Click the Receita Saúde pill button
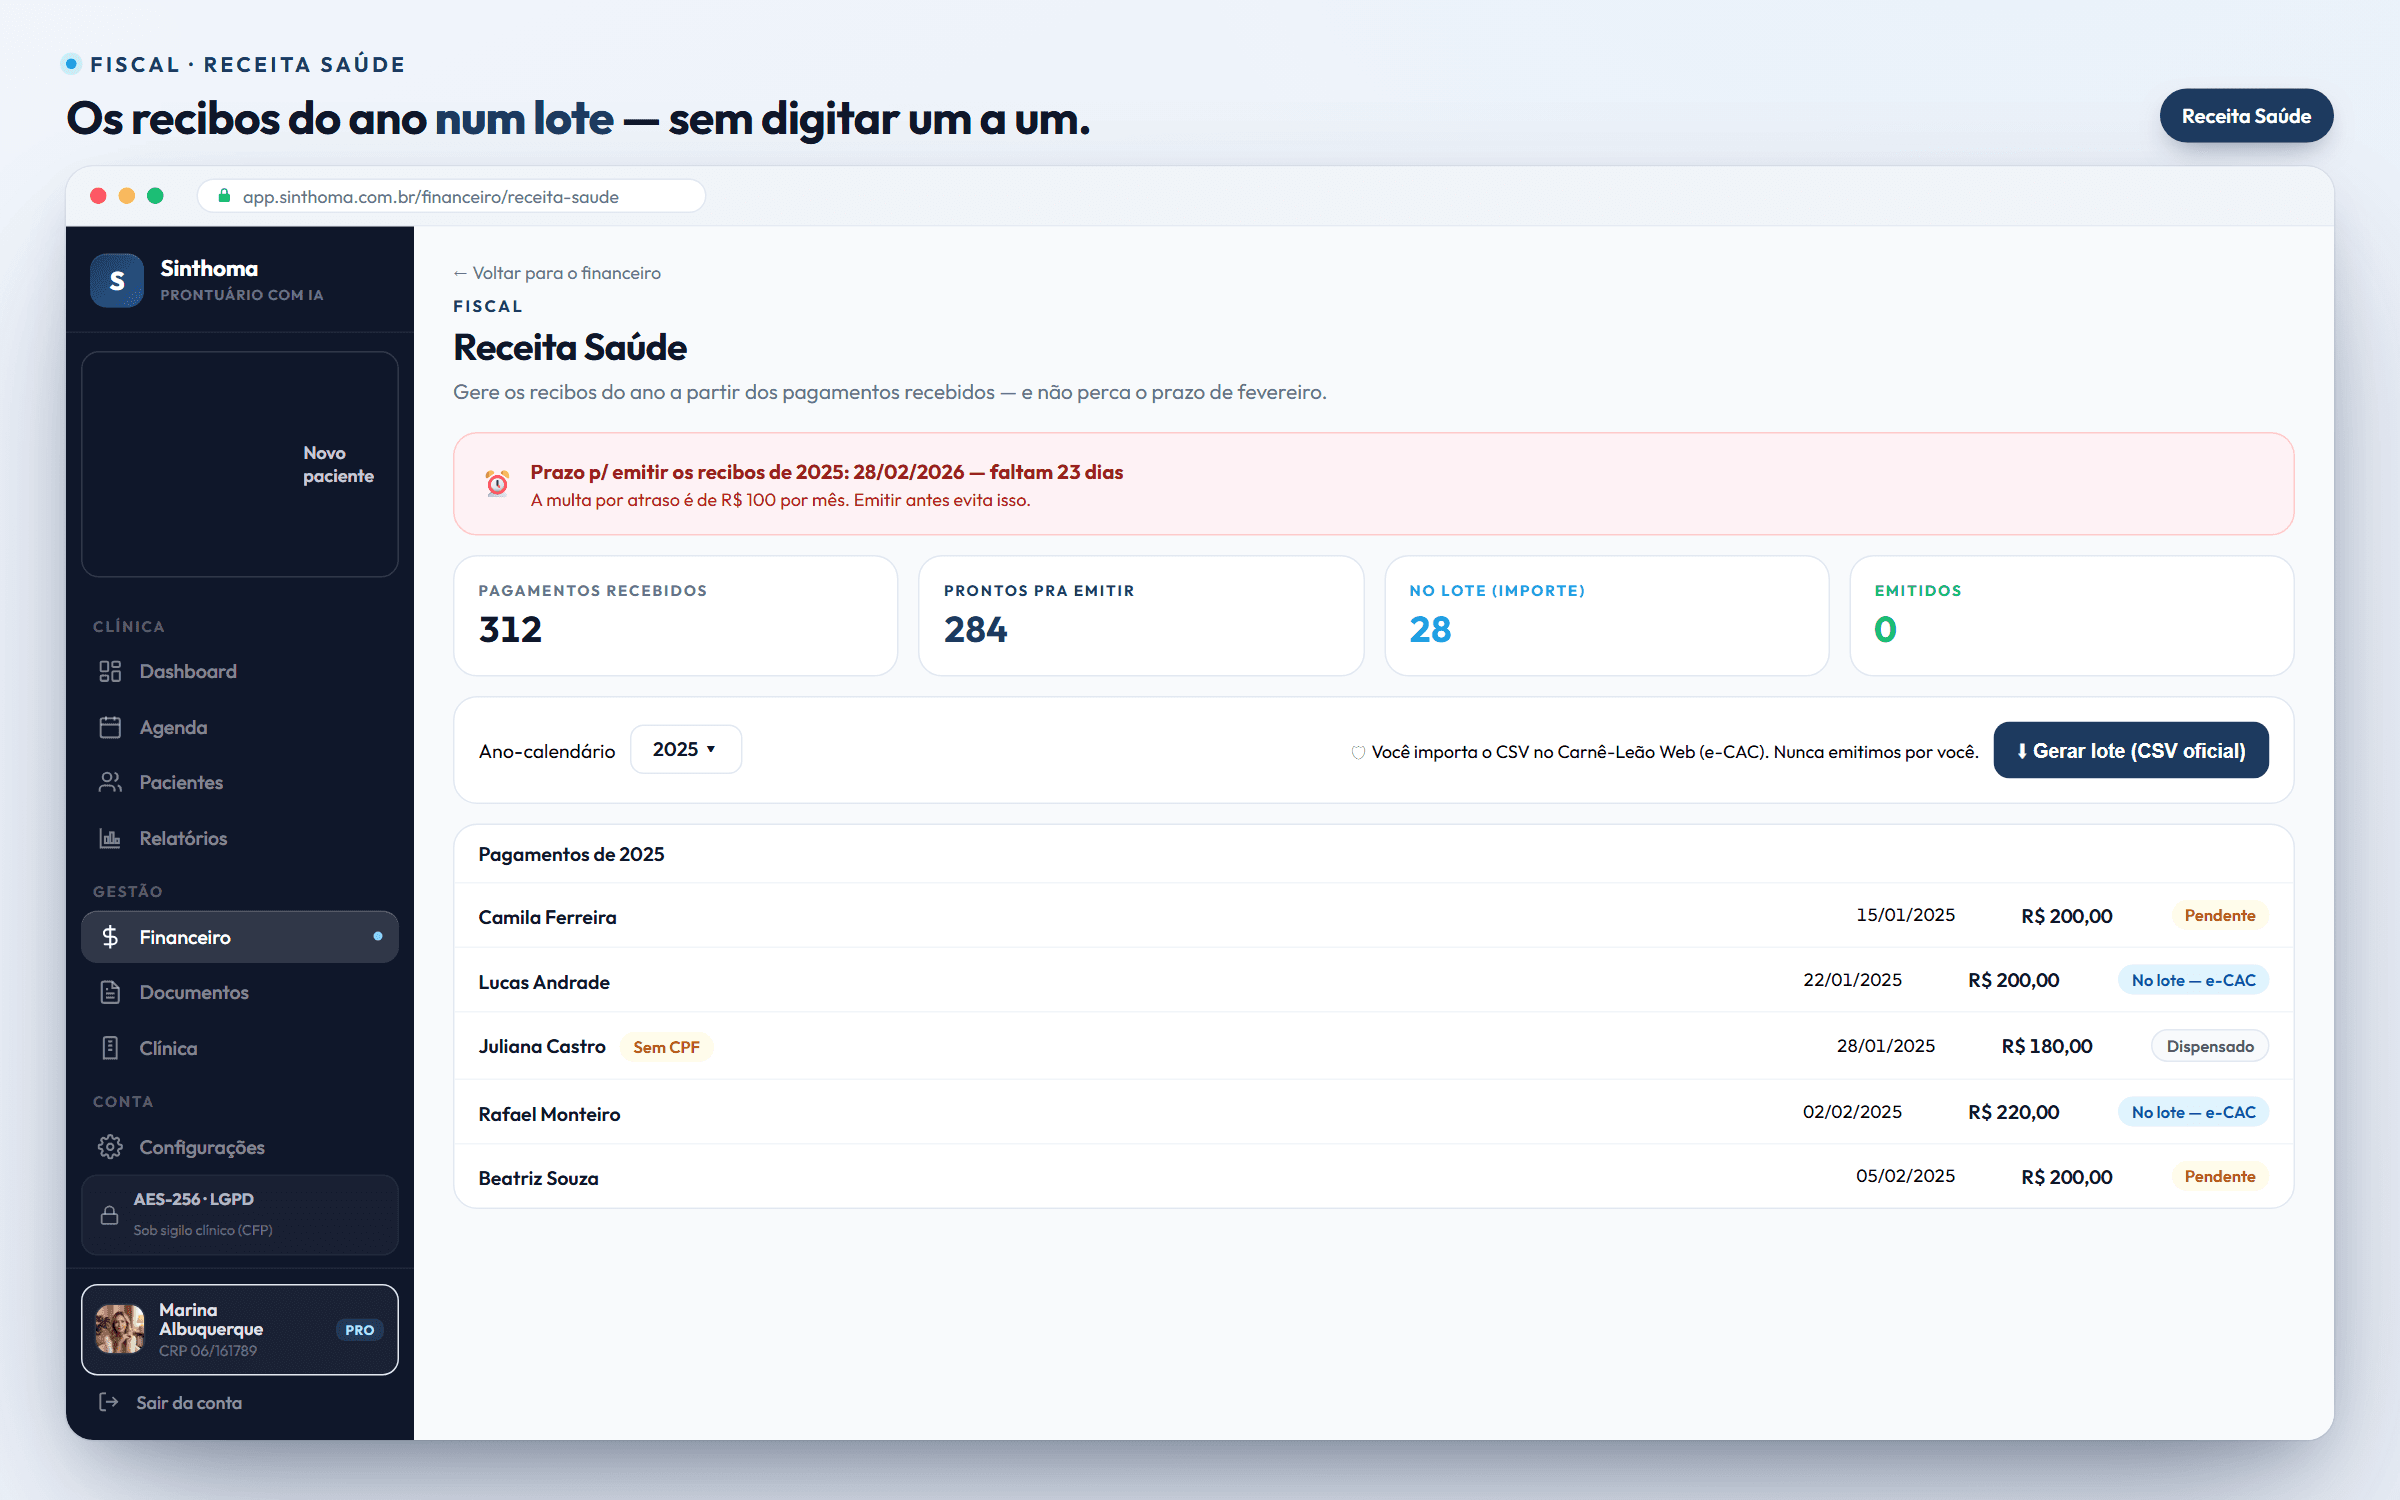 tap(2246, 116)
